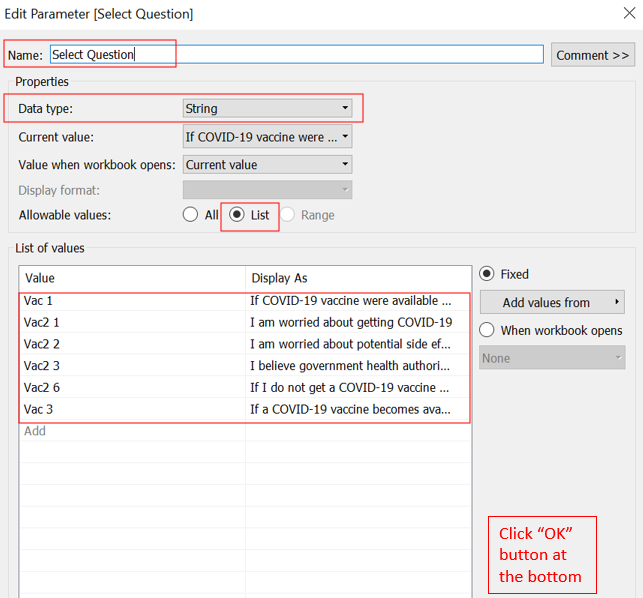Click the Vac2 2 value cell
643x598 pixels.
pos(42,344)
